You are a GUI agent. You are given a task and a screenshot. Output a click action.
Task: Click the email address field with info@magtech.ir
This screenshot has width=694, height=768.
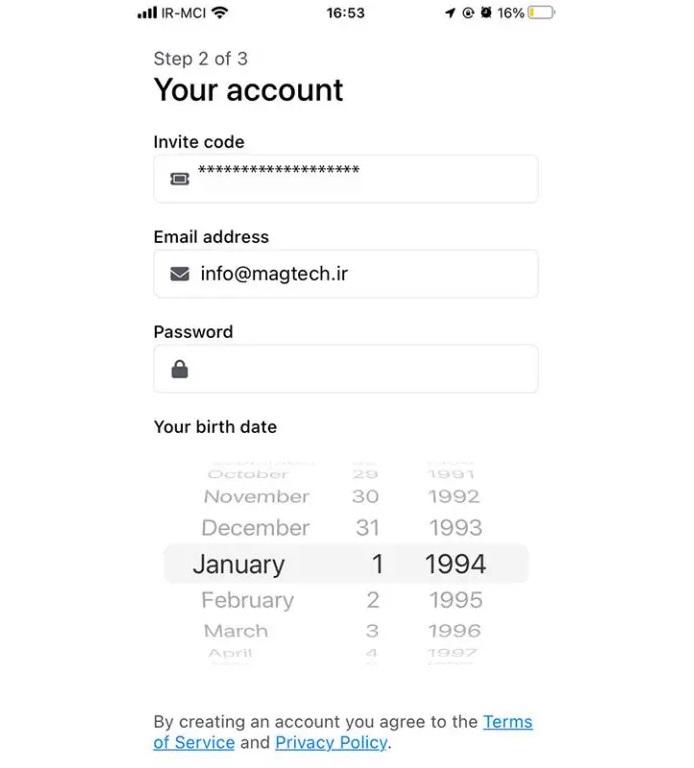pyautogui.click(x=360, y=274)
